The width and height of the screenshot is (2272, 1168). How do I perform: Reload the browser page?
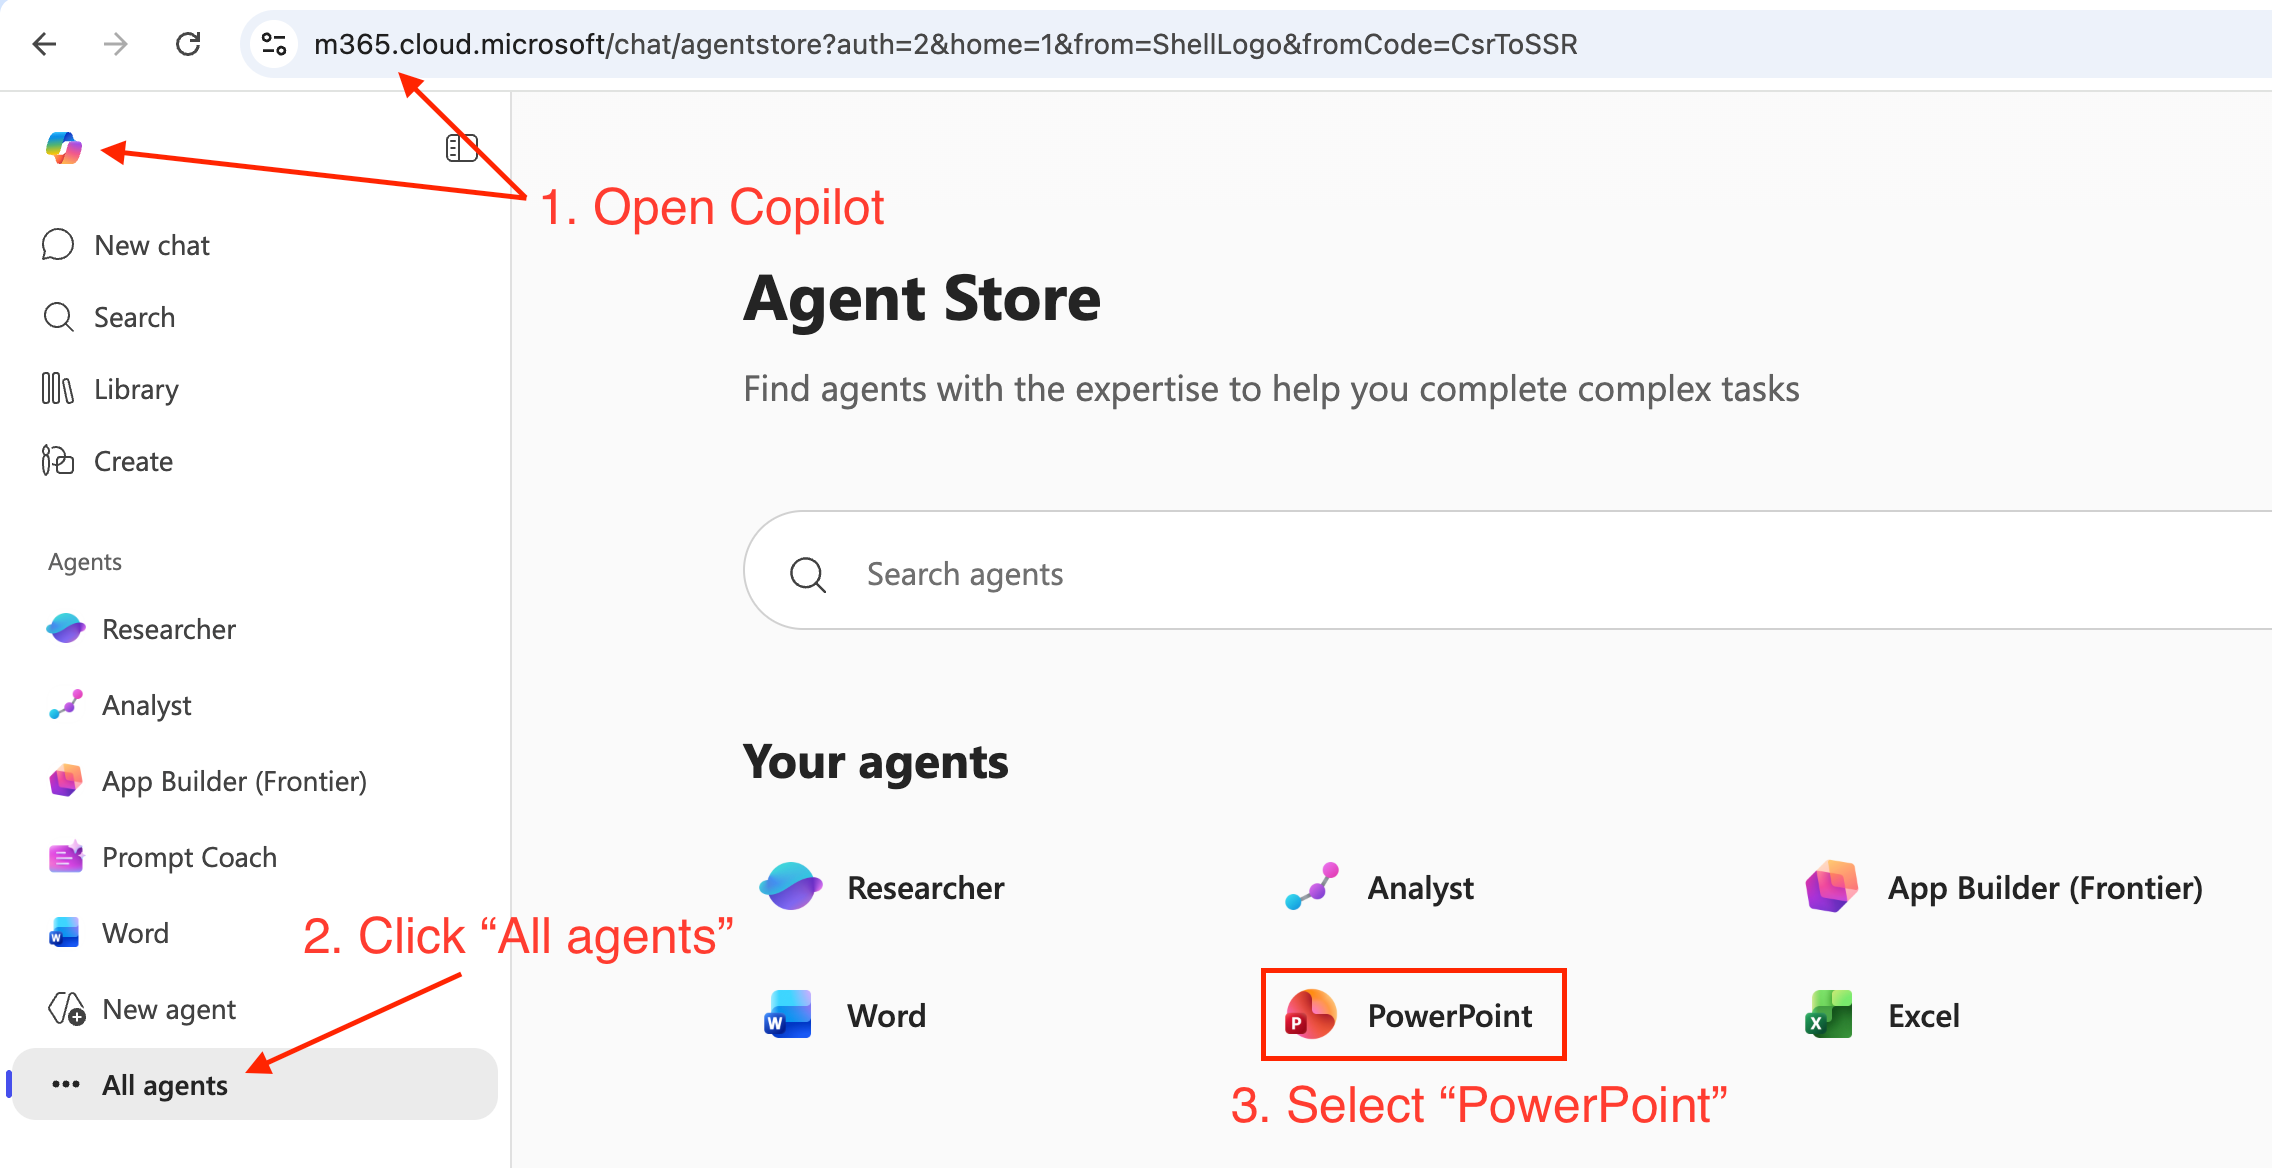(188, 44)
